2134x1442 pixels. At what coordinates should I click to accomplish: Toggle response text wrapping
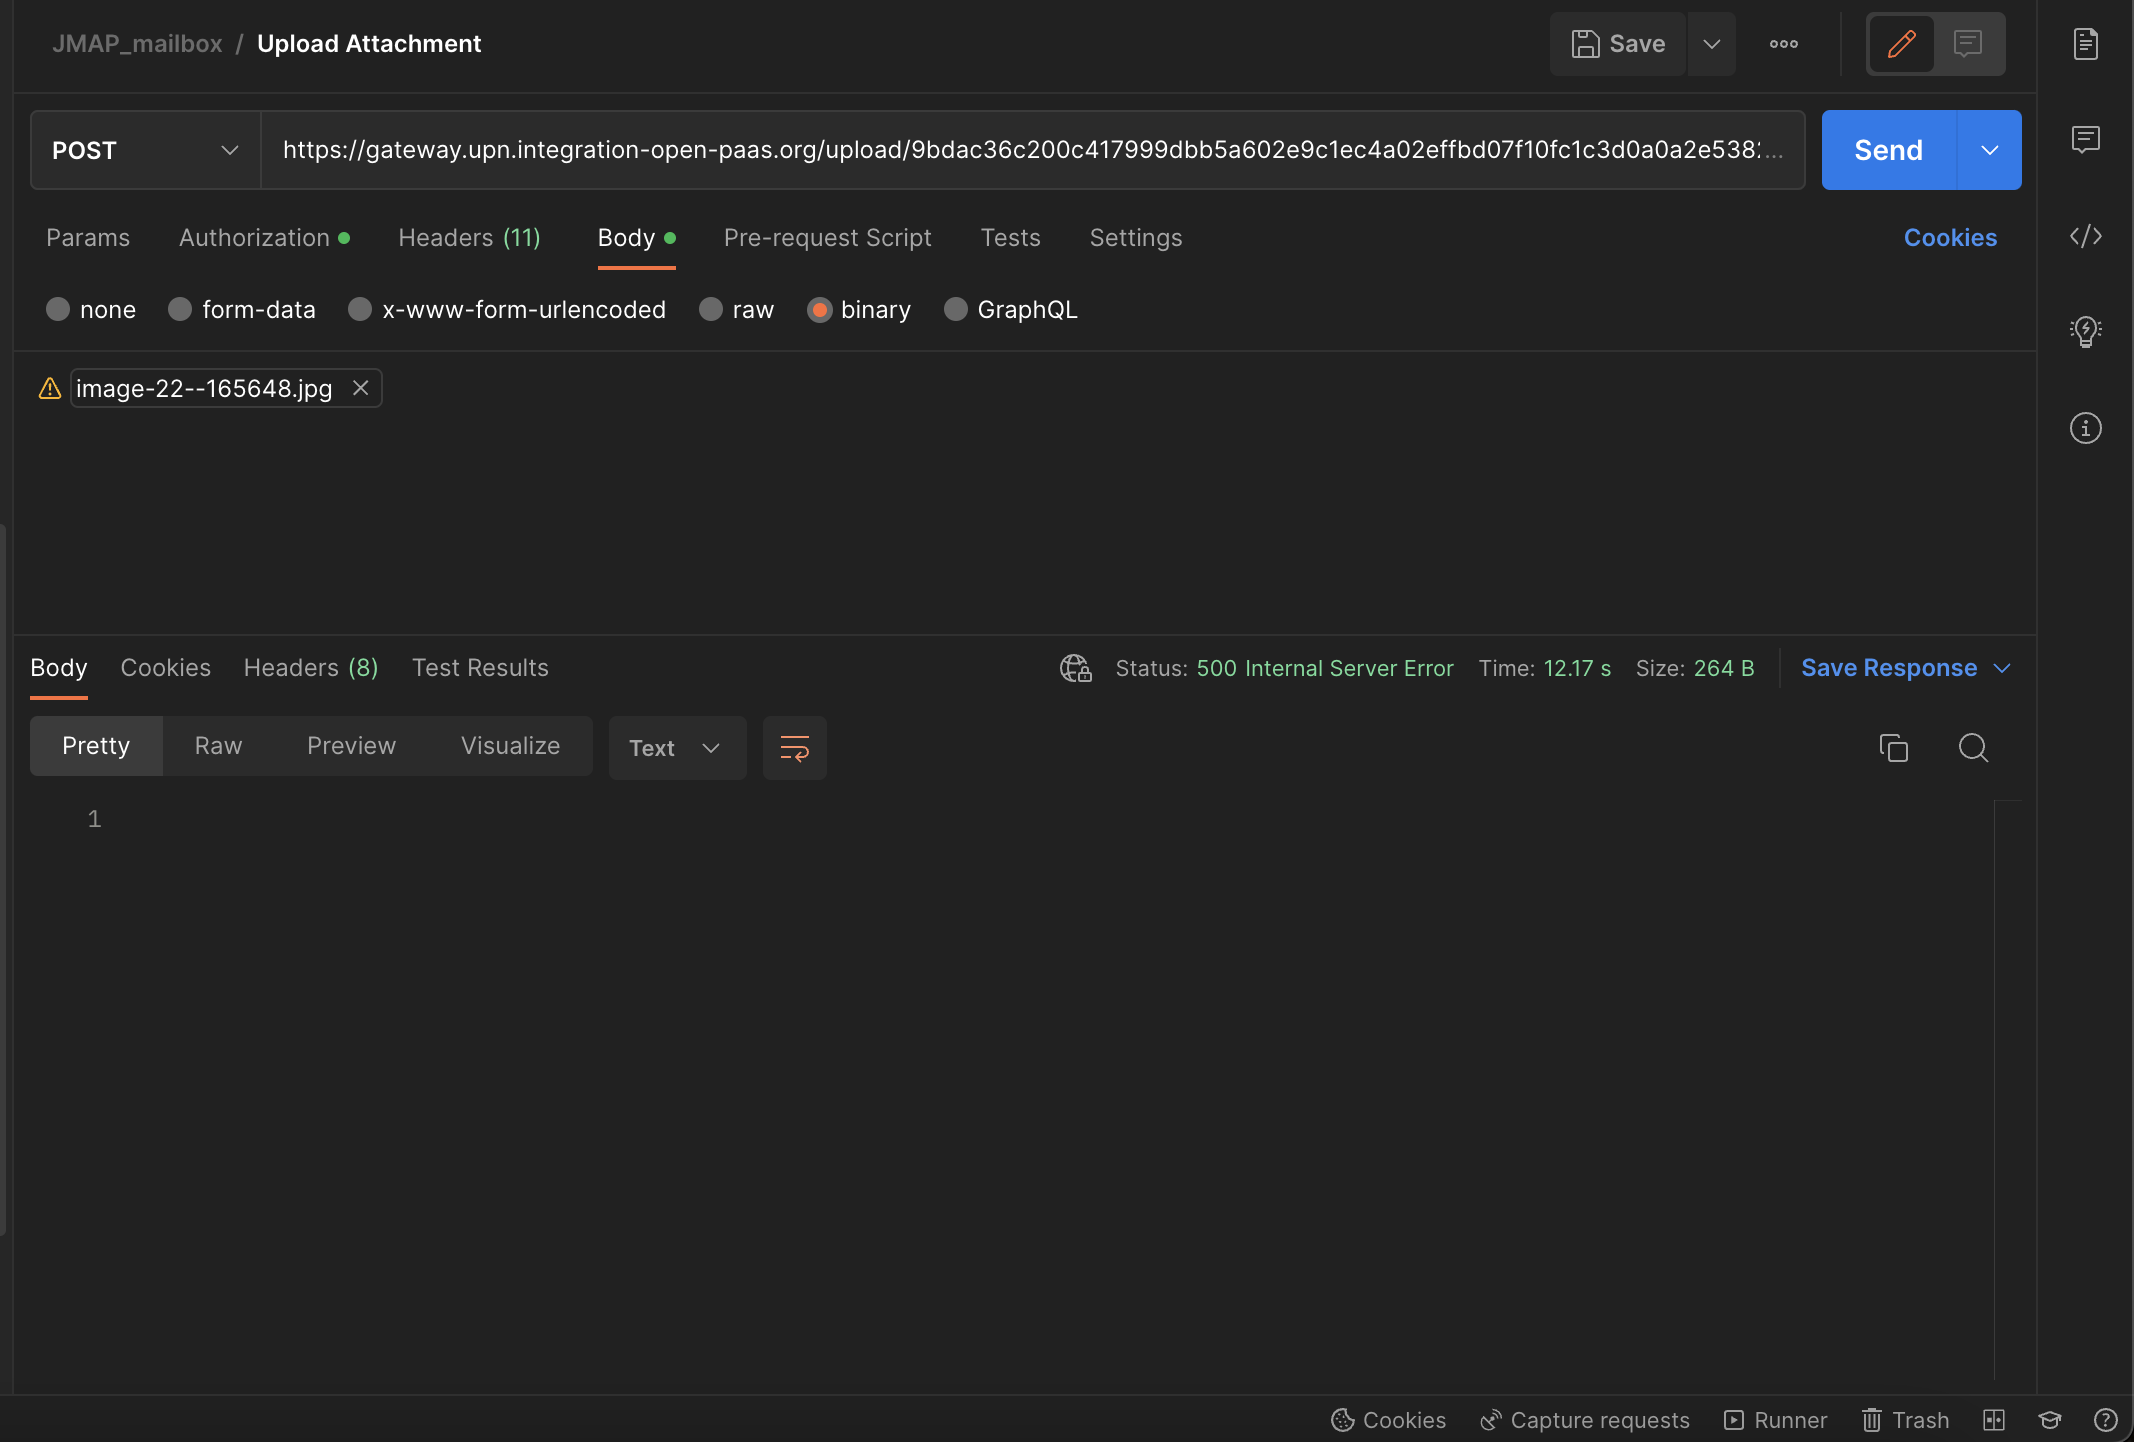(794, 747)
